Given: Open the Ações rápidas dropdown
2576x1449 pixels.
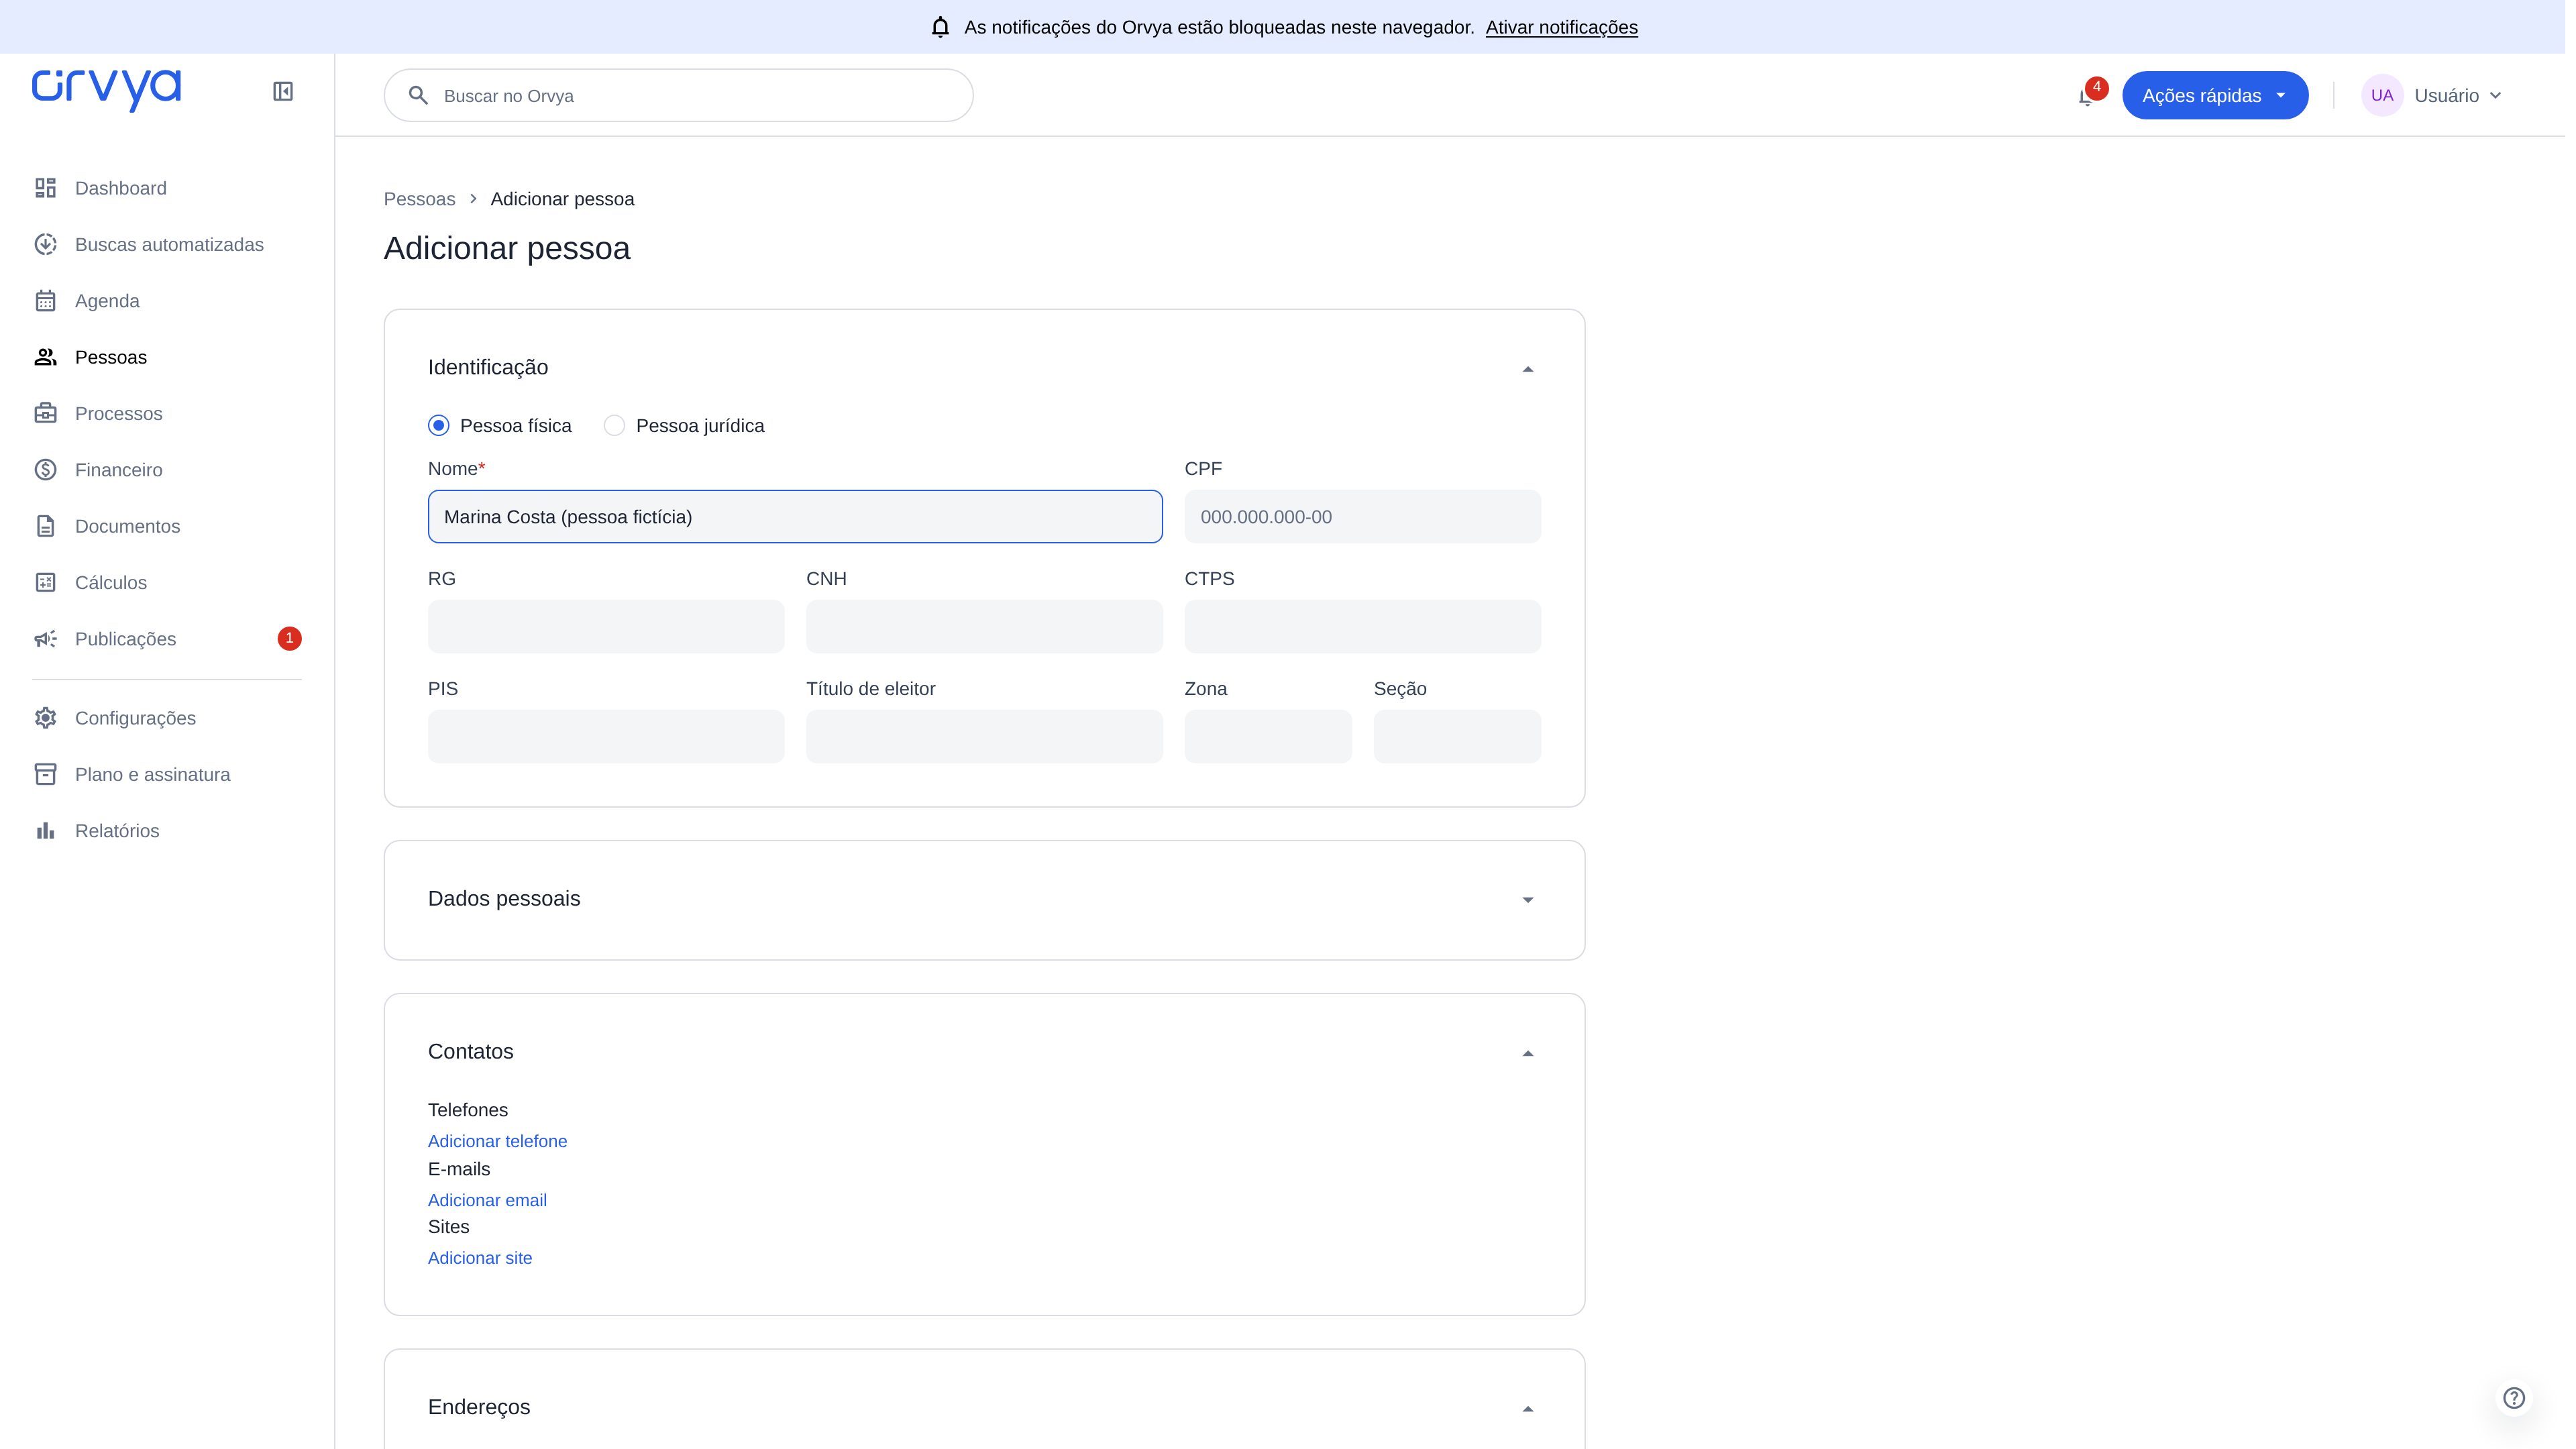Looking at the screenshot, I should [2214, 96].
